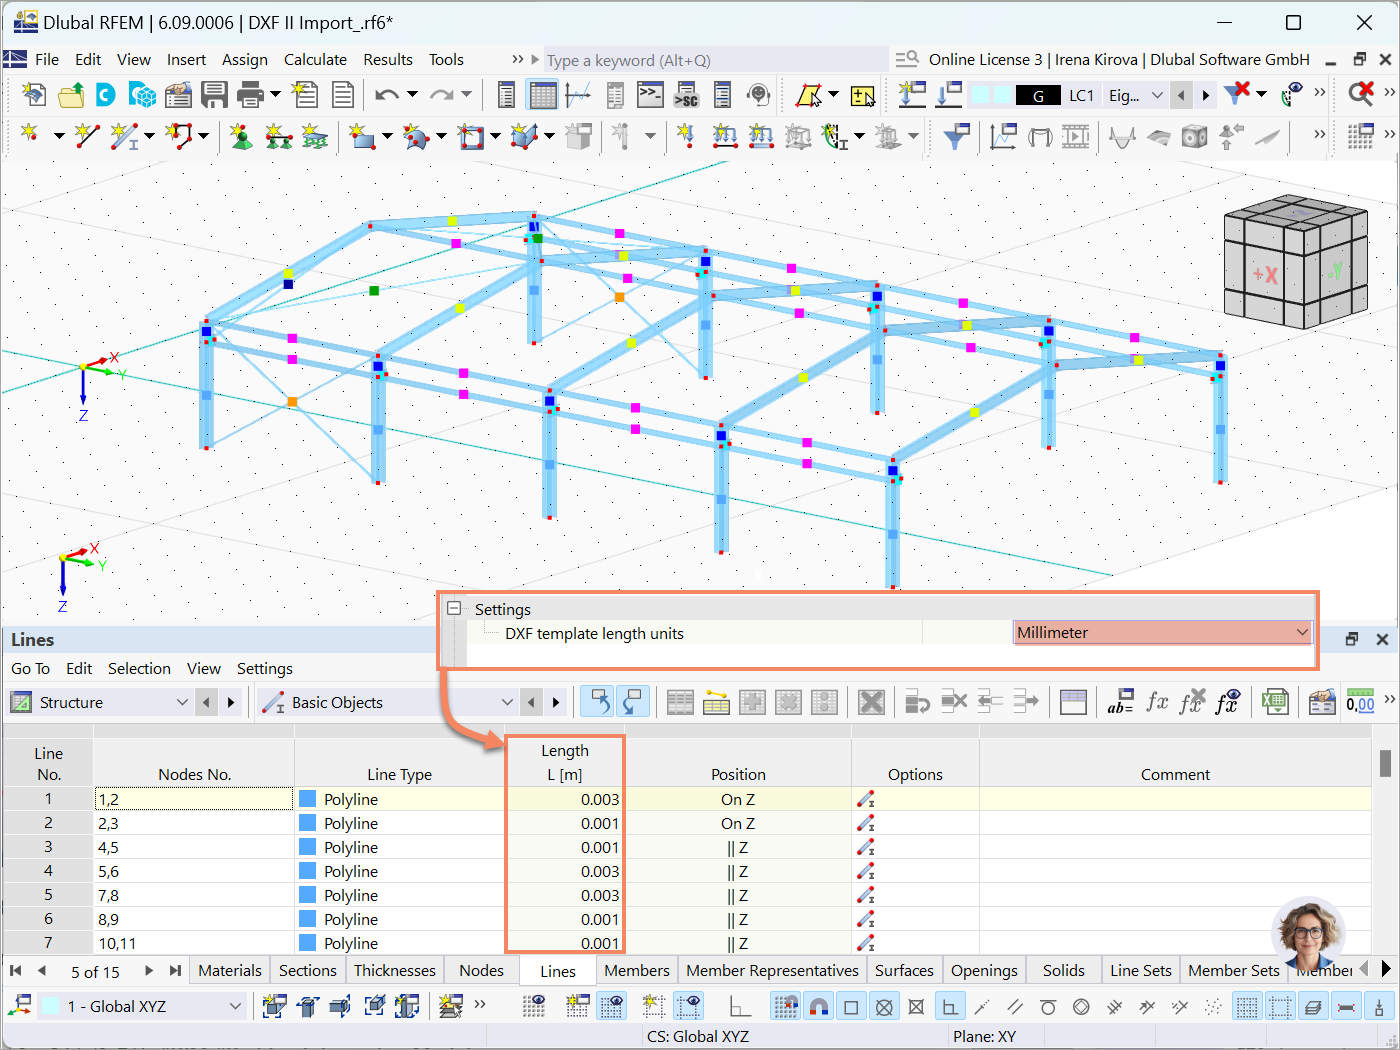Select the Undo icon
The width and height of the screenshot is (1400, 1050).
click(388, 94)
